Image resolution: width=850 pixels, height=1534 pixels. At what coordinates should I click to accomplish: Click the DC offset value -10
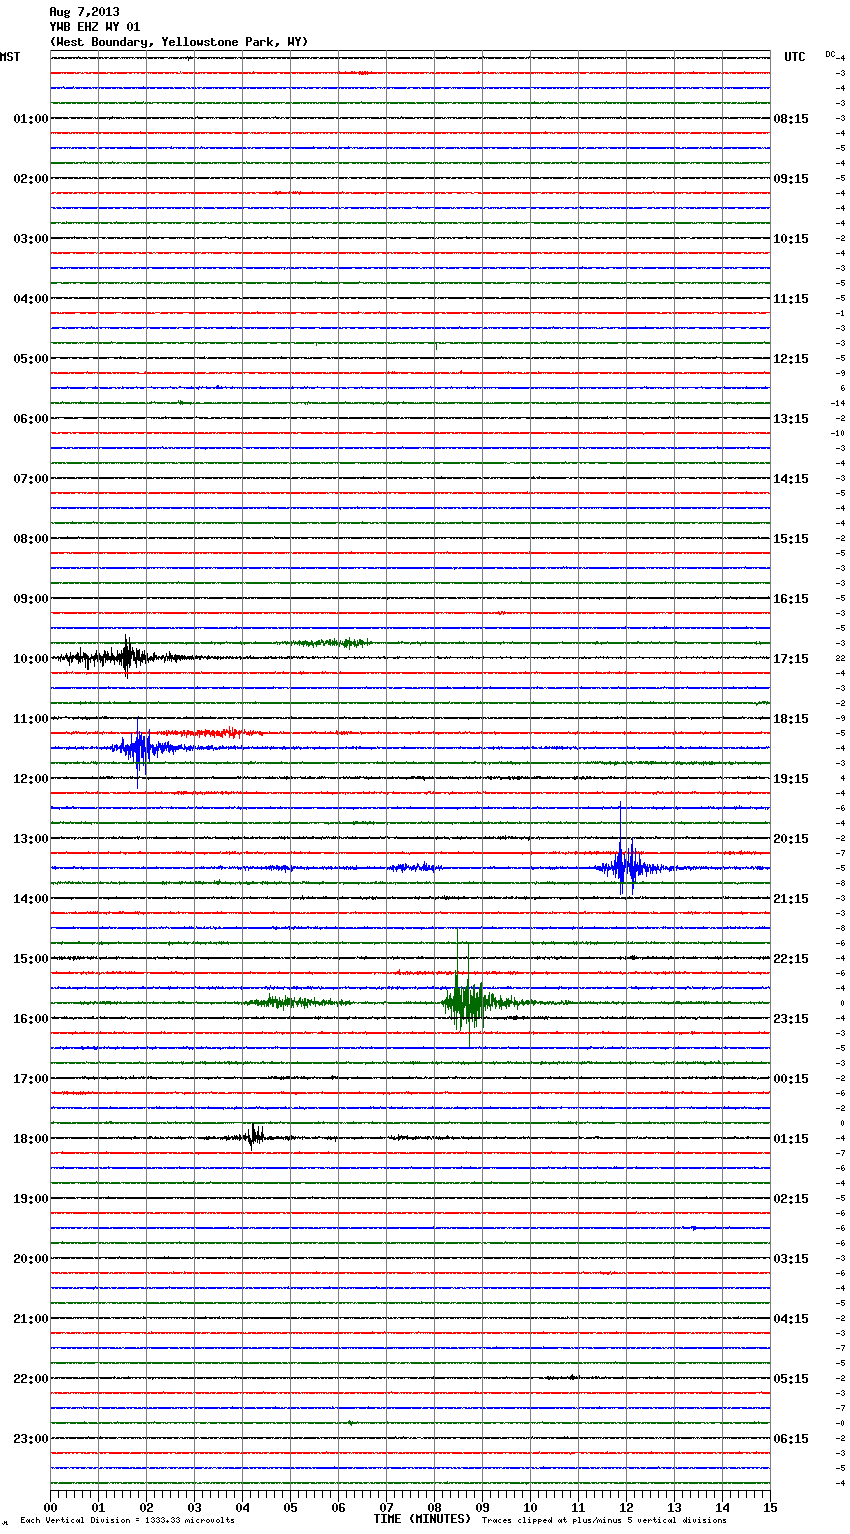(838, 433)
